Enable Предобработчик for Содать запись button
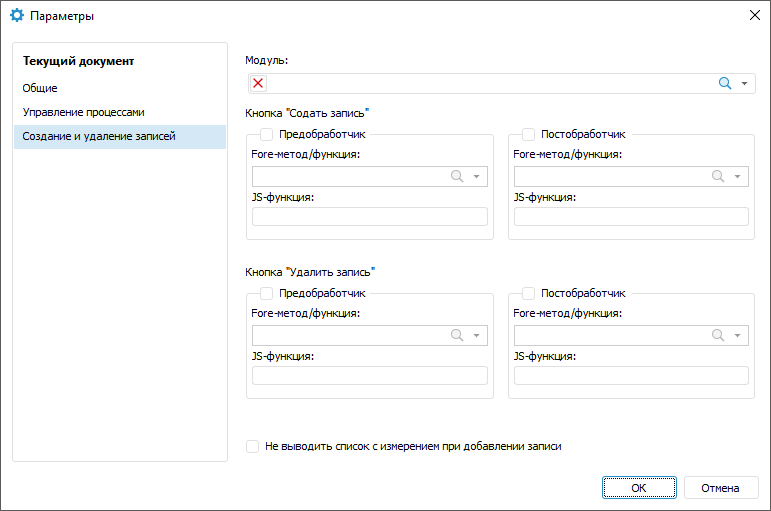771x511 pixels. [267, 134]
